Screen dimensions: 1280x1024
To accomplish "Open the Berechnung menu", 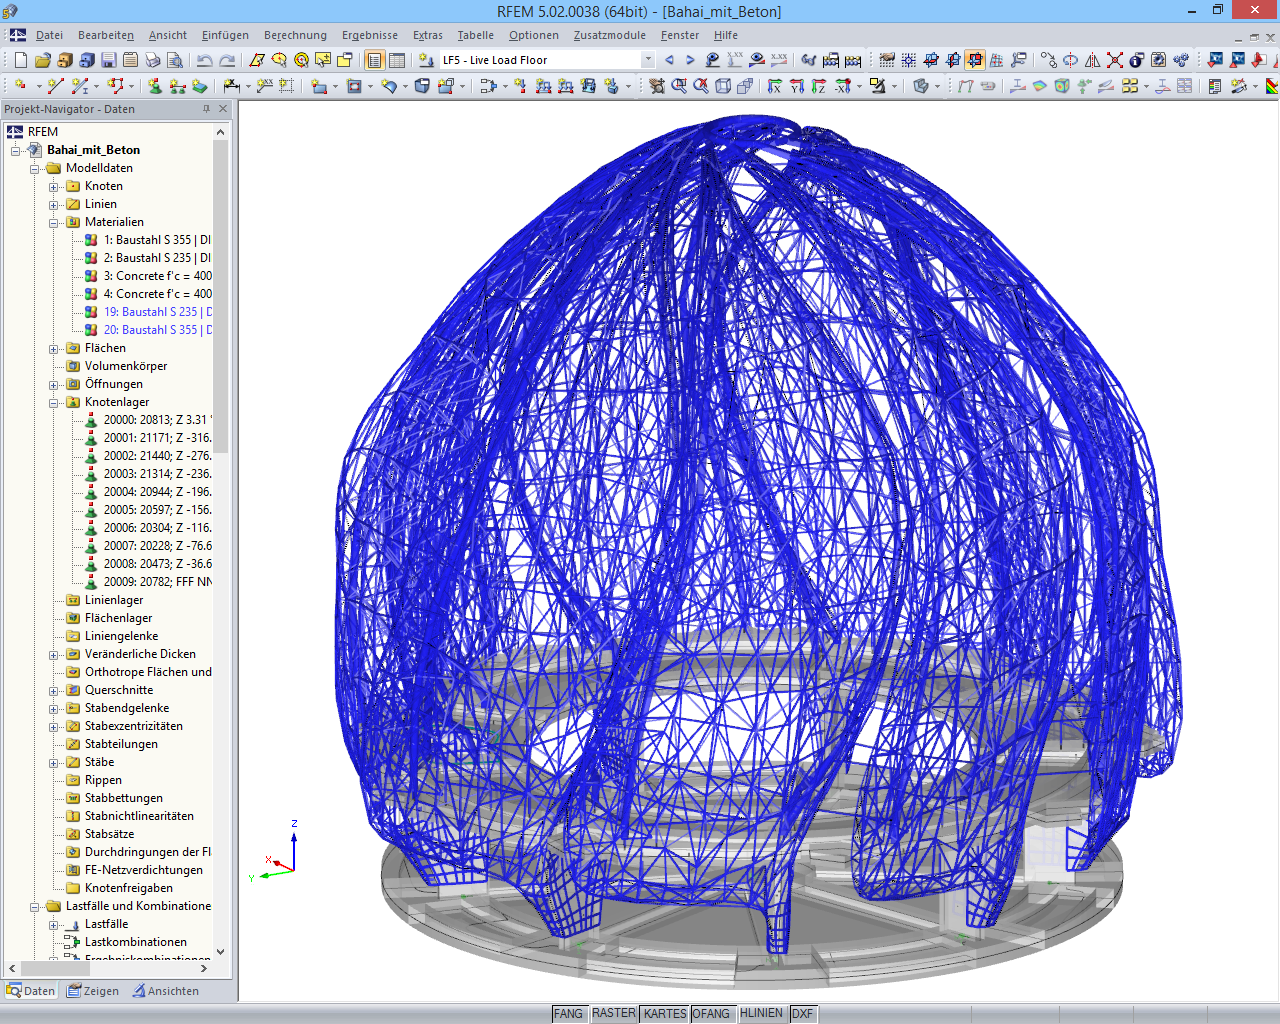I will click(x=295, y=35).
